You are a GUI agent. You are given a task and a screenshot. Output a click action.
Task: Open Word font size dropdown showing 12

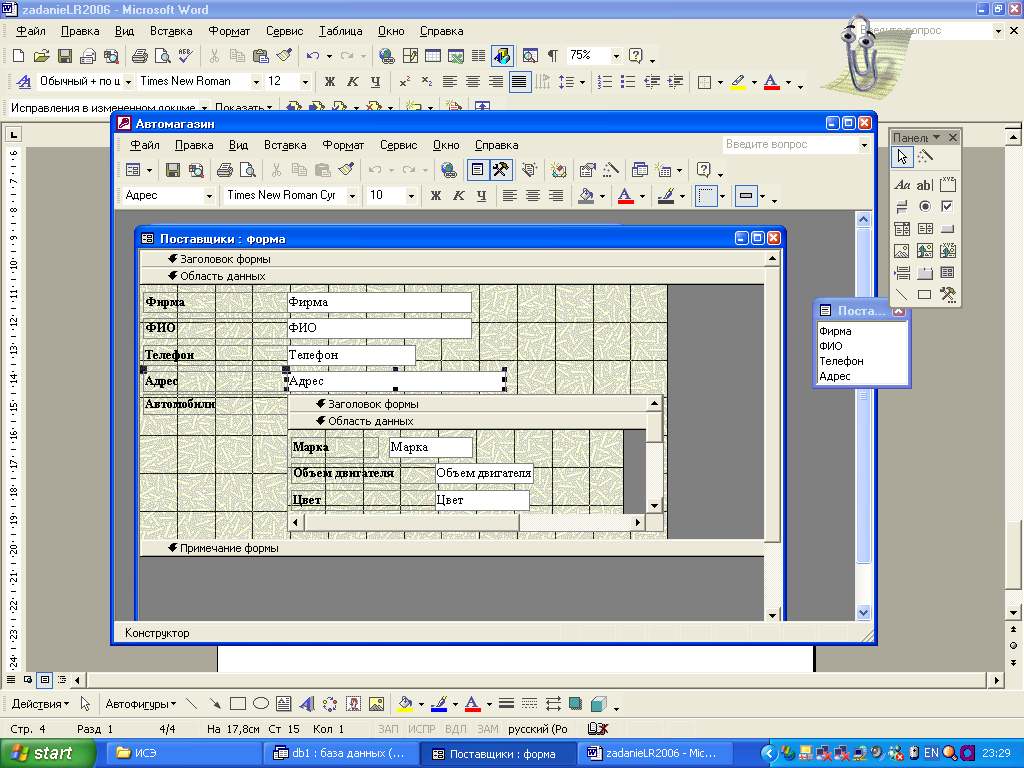[x=305, y=82]
